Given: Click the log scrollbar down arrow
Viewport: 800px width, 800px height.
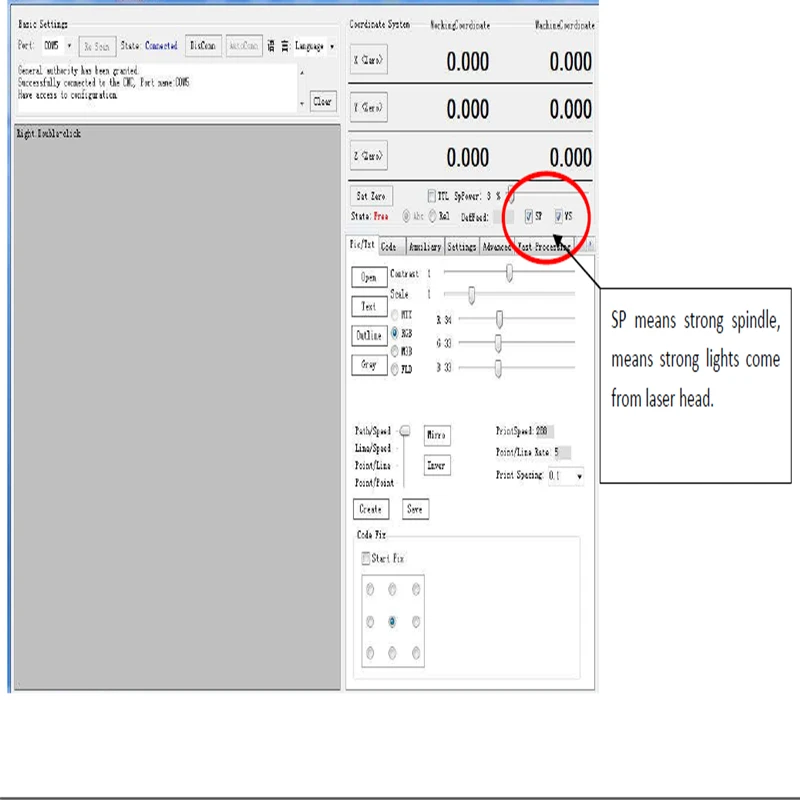Looking at the screenshot, I should click(302, 104).
